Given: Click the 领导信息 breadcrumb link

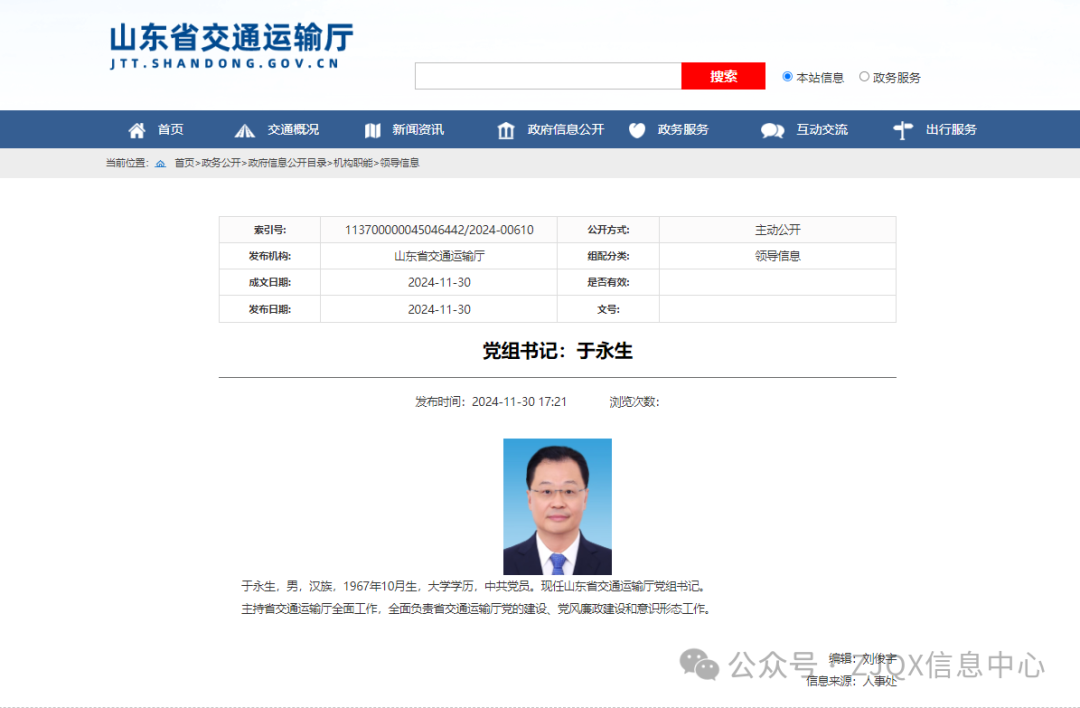Looking at the screenshot, I should coord(400,163).
